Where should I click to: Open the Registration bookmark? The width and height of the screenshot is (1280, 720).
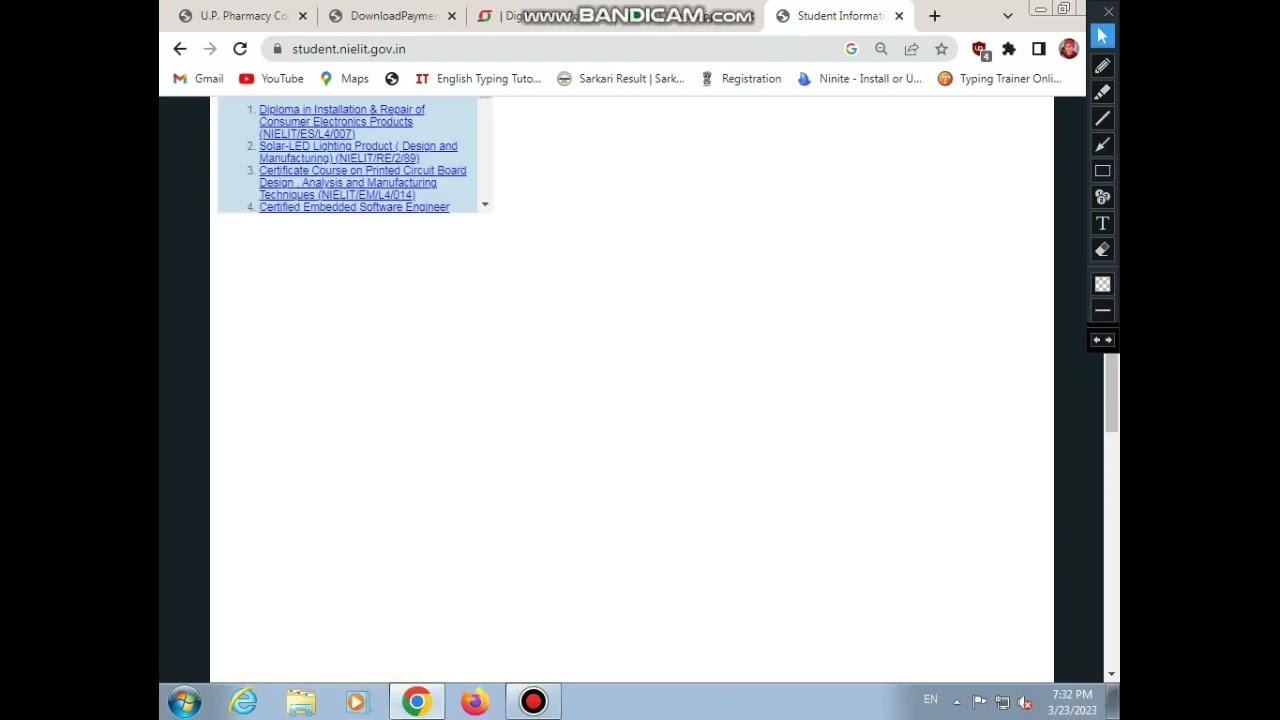pyautogui.click(x=741, y=79)
